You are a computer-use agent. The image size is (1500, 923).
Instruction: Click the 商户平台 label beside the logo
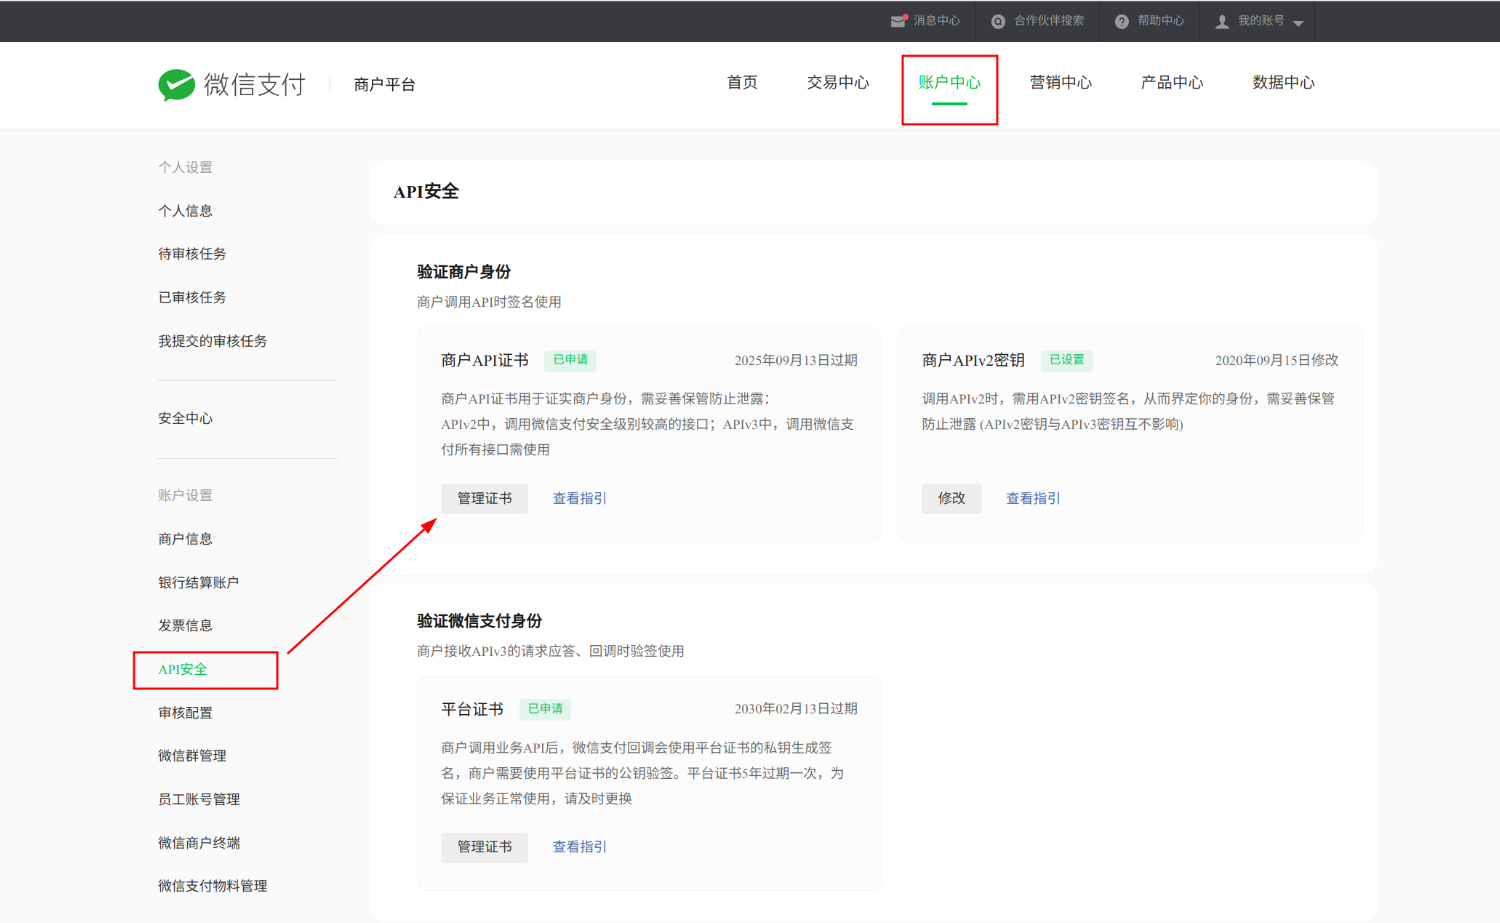pyautogui.click(x=385, y=85)
